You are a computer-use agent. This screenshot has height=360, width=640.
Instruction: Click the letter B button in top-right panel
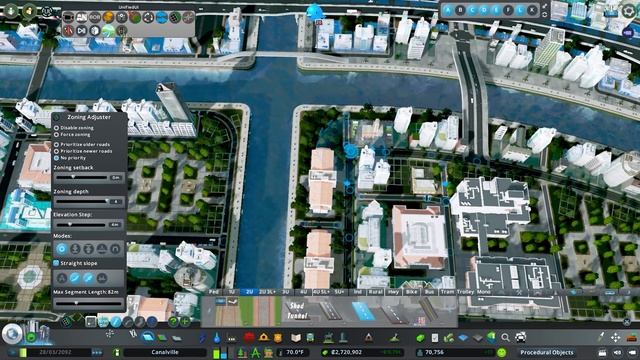coord(460,10)
